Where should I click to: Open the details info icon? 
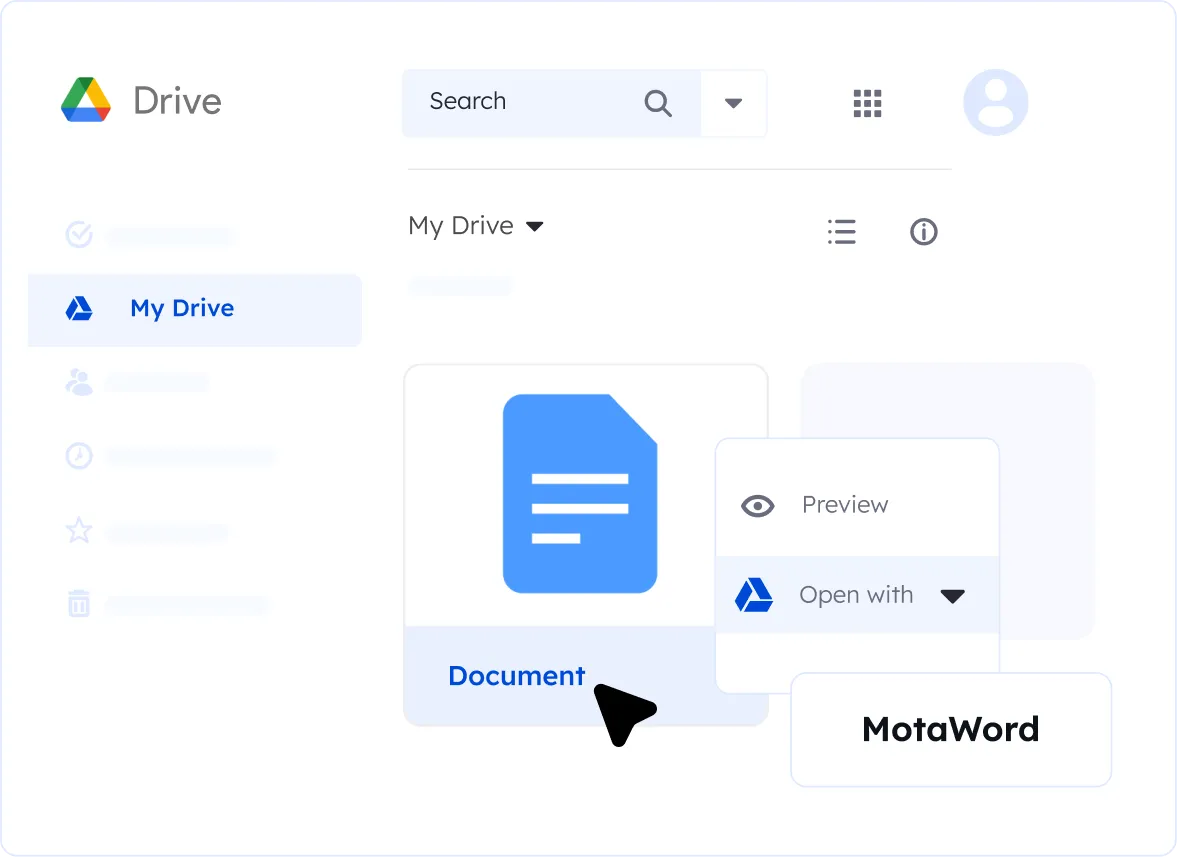click(x=923, y=231)
